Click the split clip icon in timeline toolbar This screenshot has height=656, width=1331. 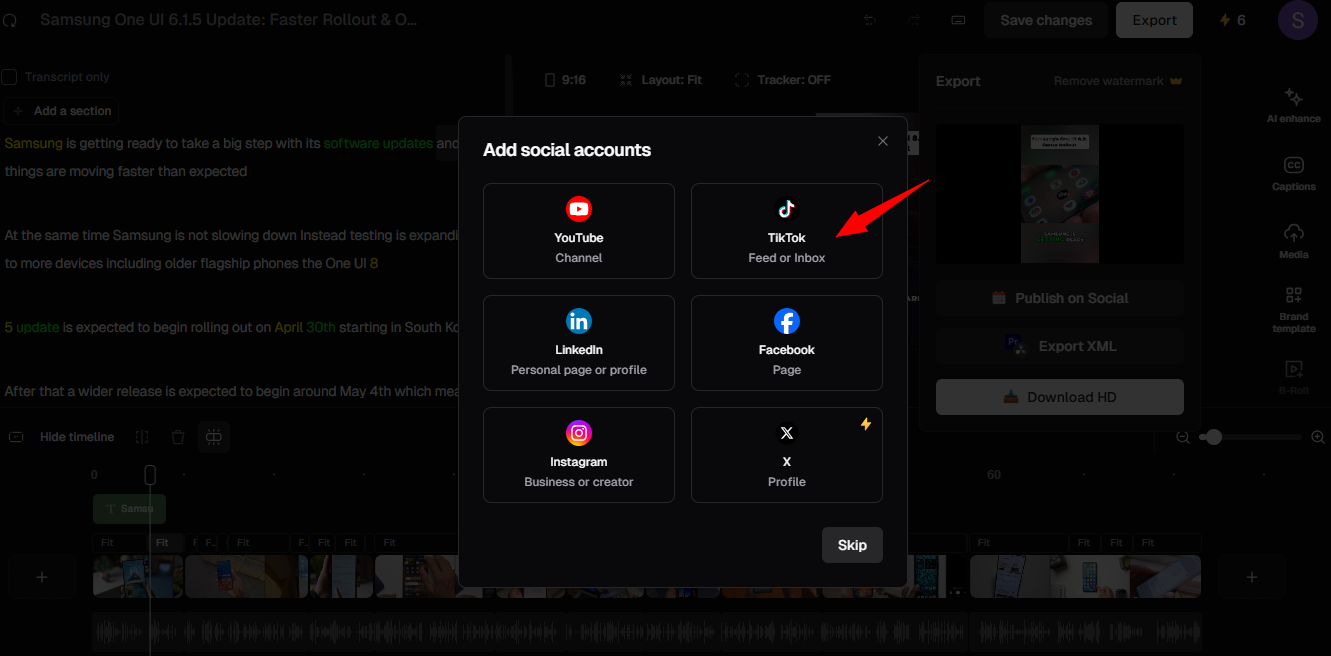click(142, 437)
